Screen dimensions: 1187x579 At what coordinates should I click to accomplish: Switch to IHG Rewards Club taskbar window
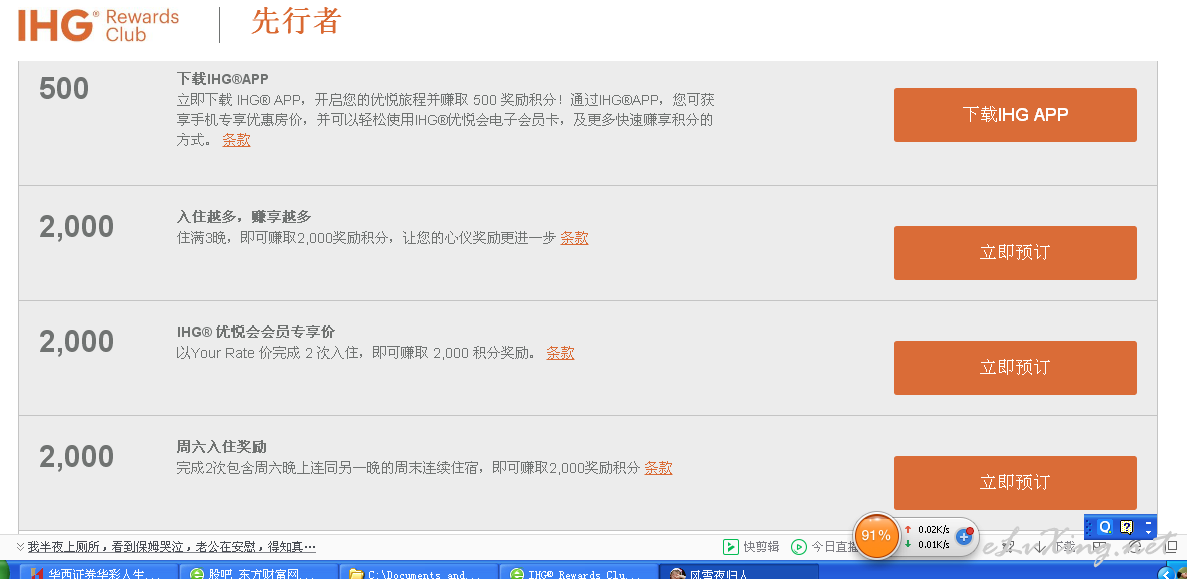(579, 573)
